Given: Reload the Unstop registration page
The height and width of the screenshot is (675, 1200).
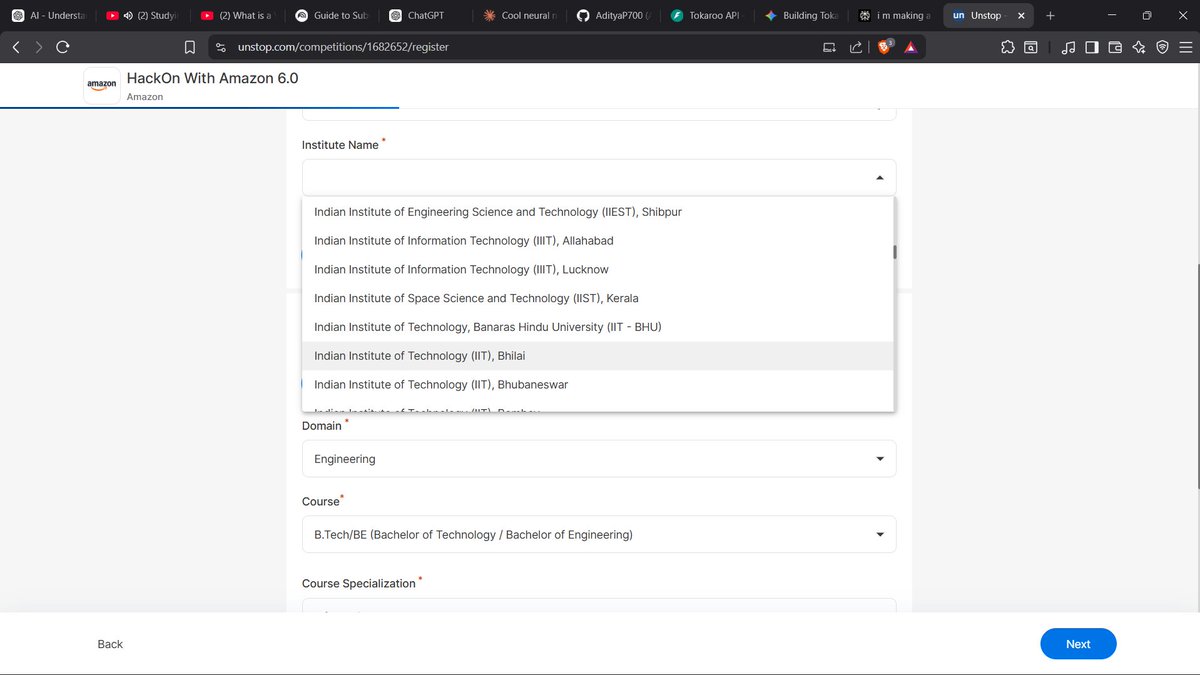Looking at the screenshot, I should (x=63, y=47).
